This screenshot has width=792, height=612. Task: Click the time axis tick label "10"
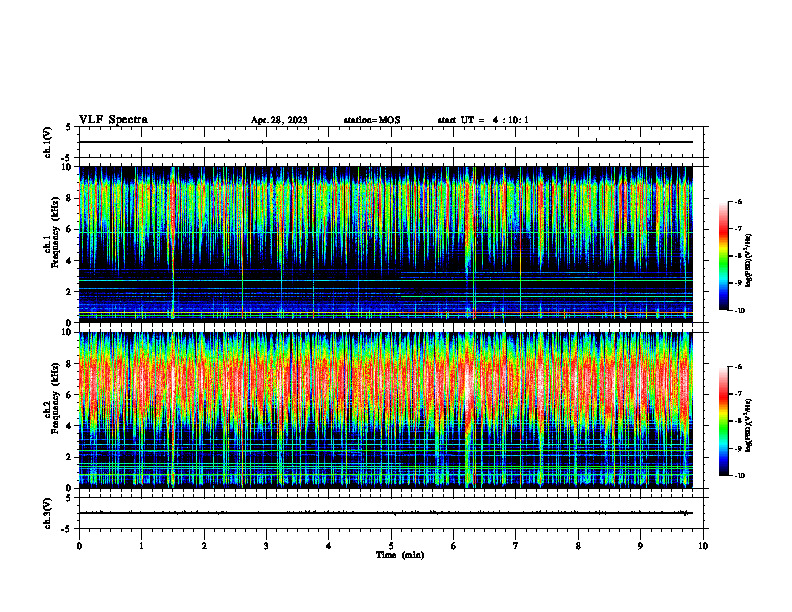click(703, 546)
